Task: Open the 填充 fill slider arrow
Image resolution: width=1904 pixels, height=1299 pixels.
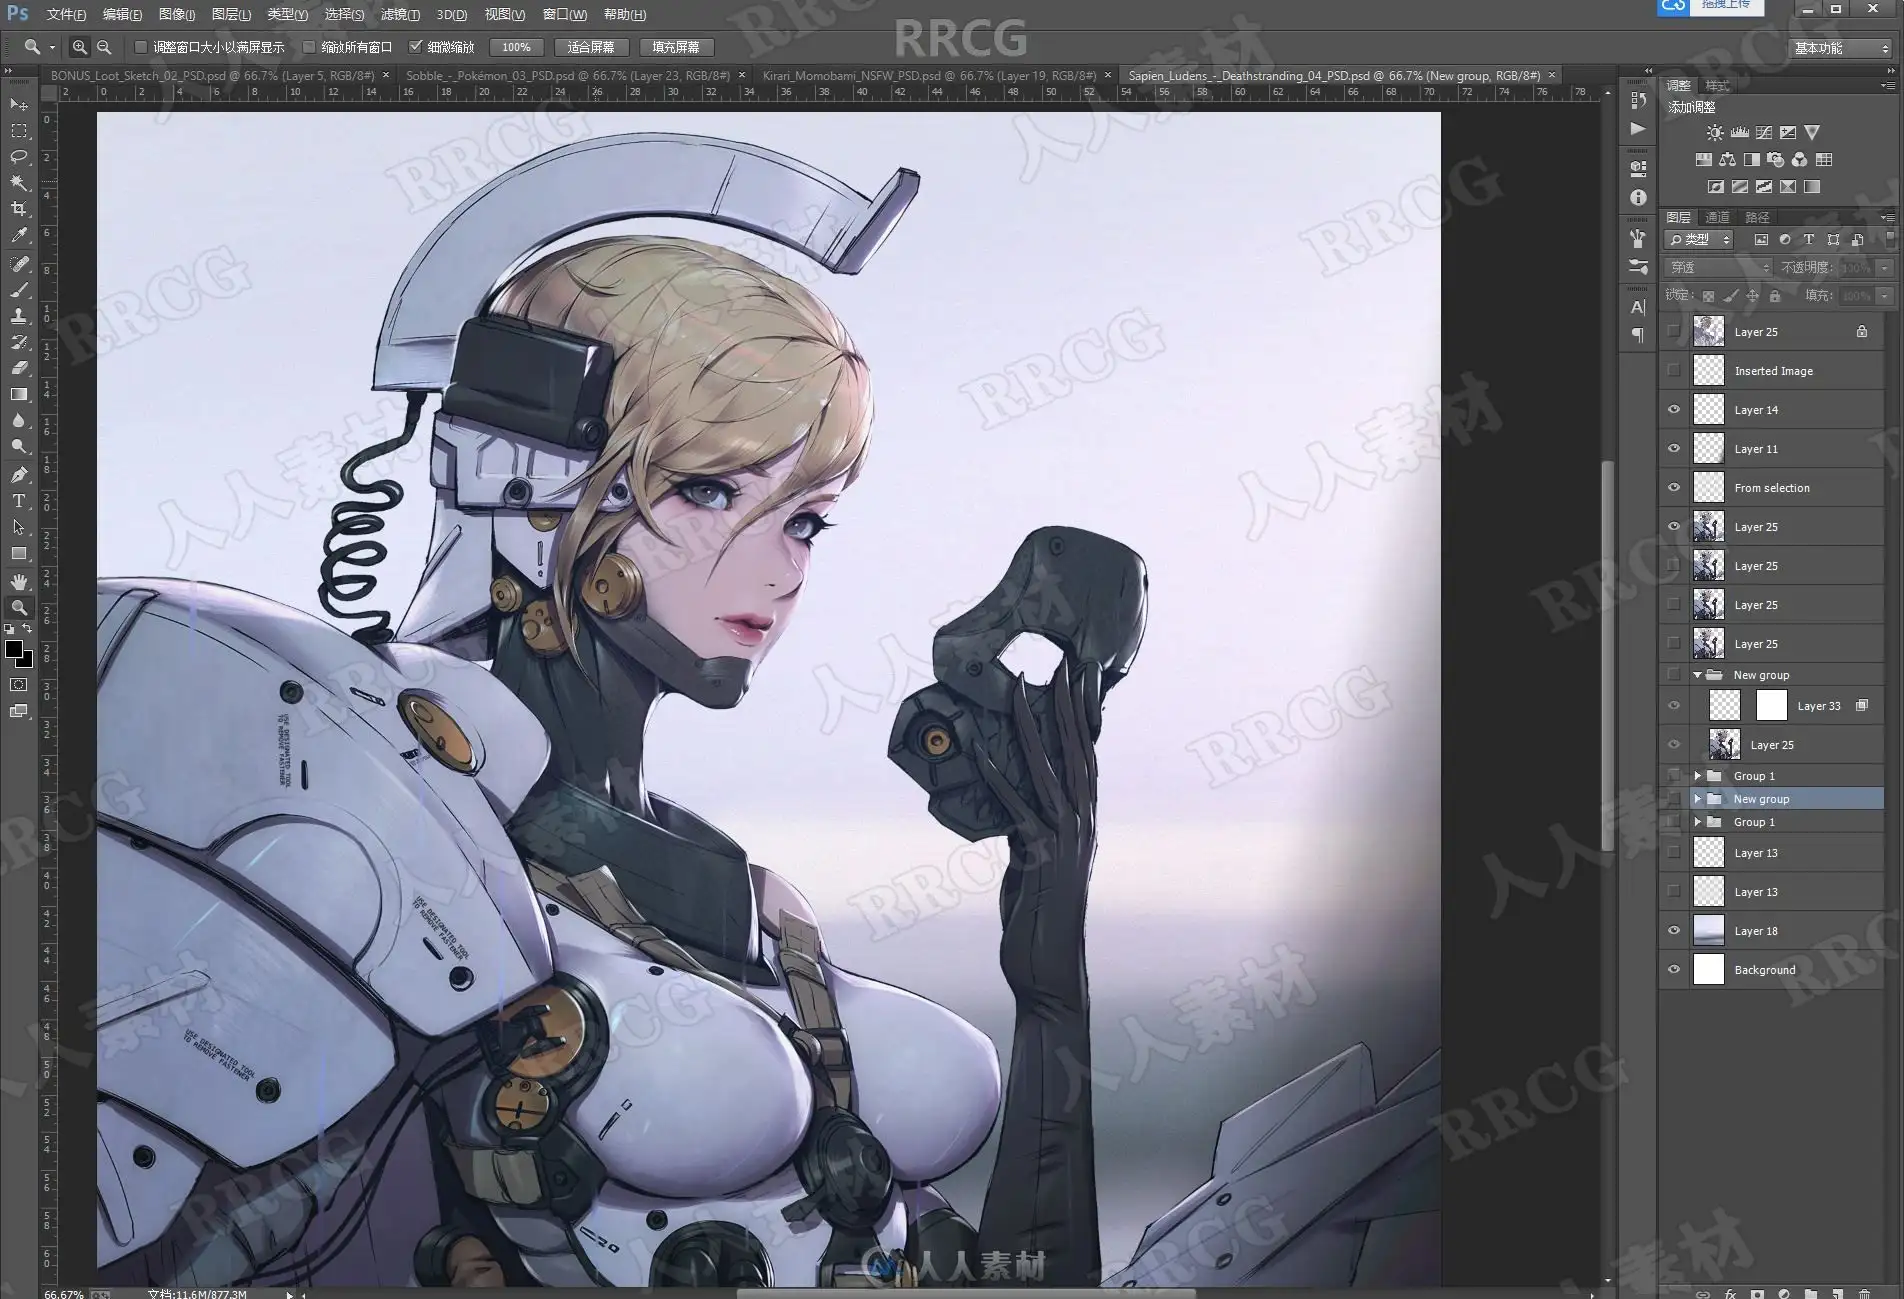Action: coord(1885,296)
